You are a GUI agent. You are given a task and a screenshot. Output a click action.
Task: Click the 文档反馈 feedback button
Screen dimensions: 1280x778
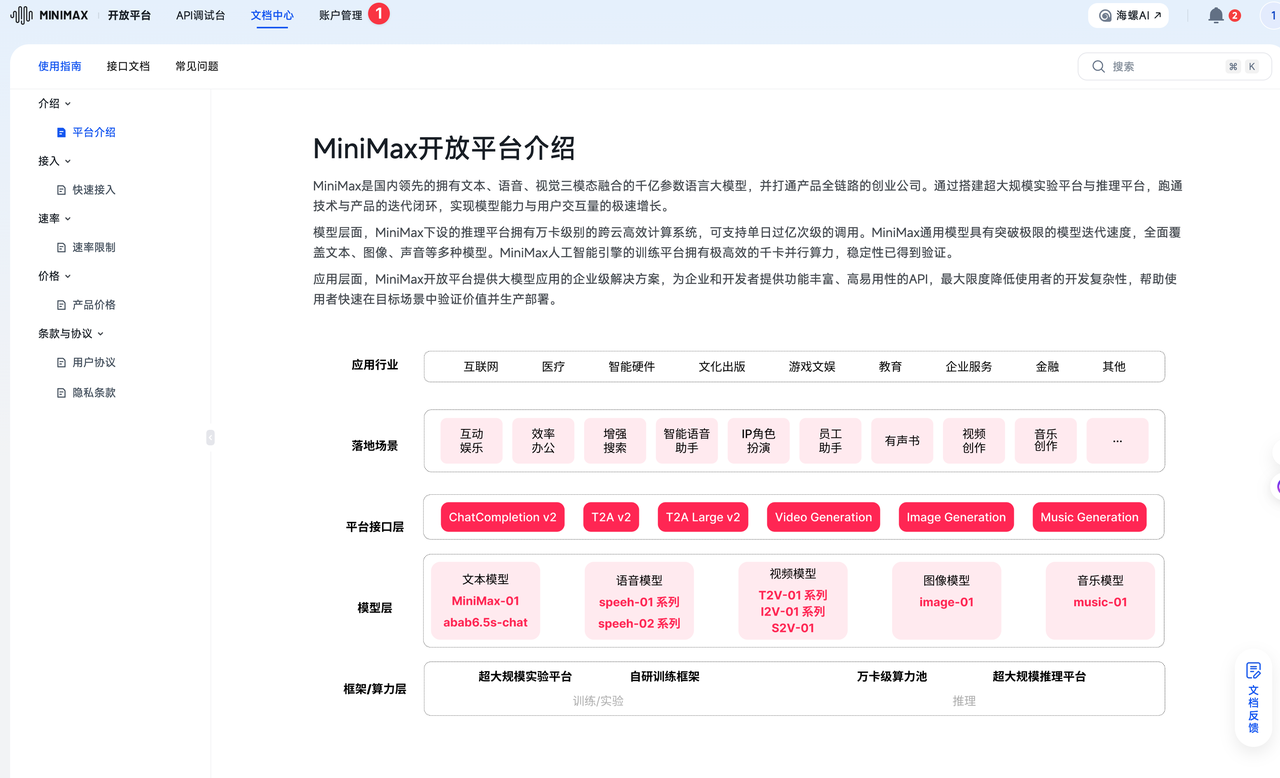click(1253, 697)
